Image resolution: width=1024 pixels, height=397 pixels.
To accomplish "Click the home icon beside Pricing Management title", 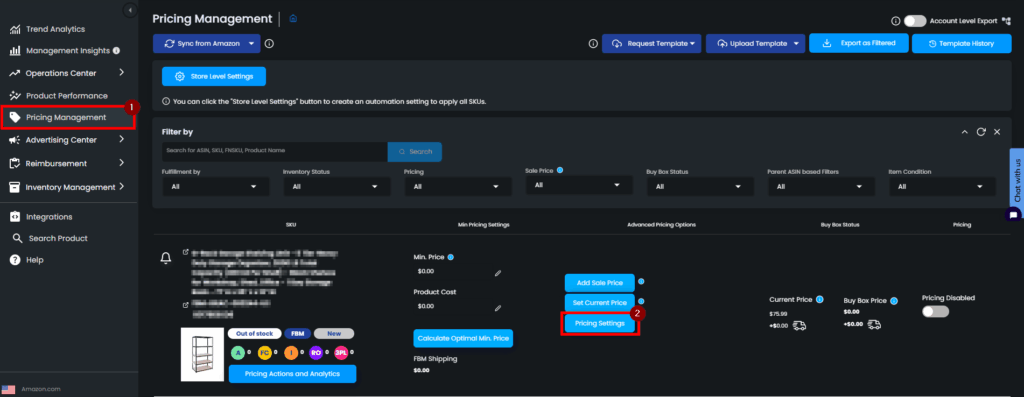I will click(x=293, y=18).
